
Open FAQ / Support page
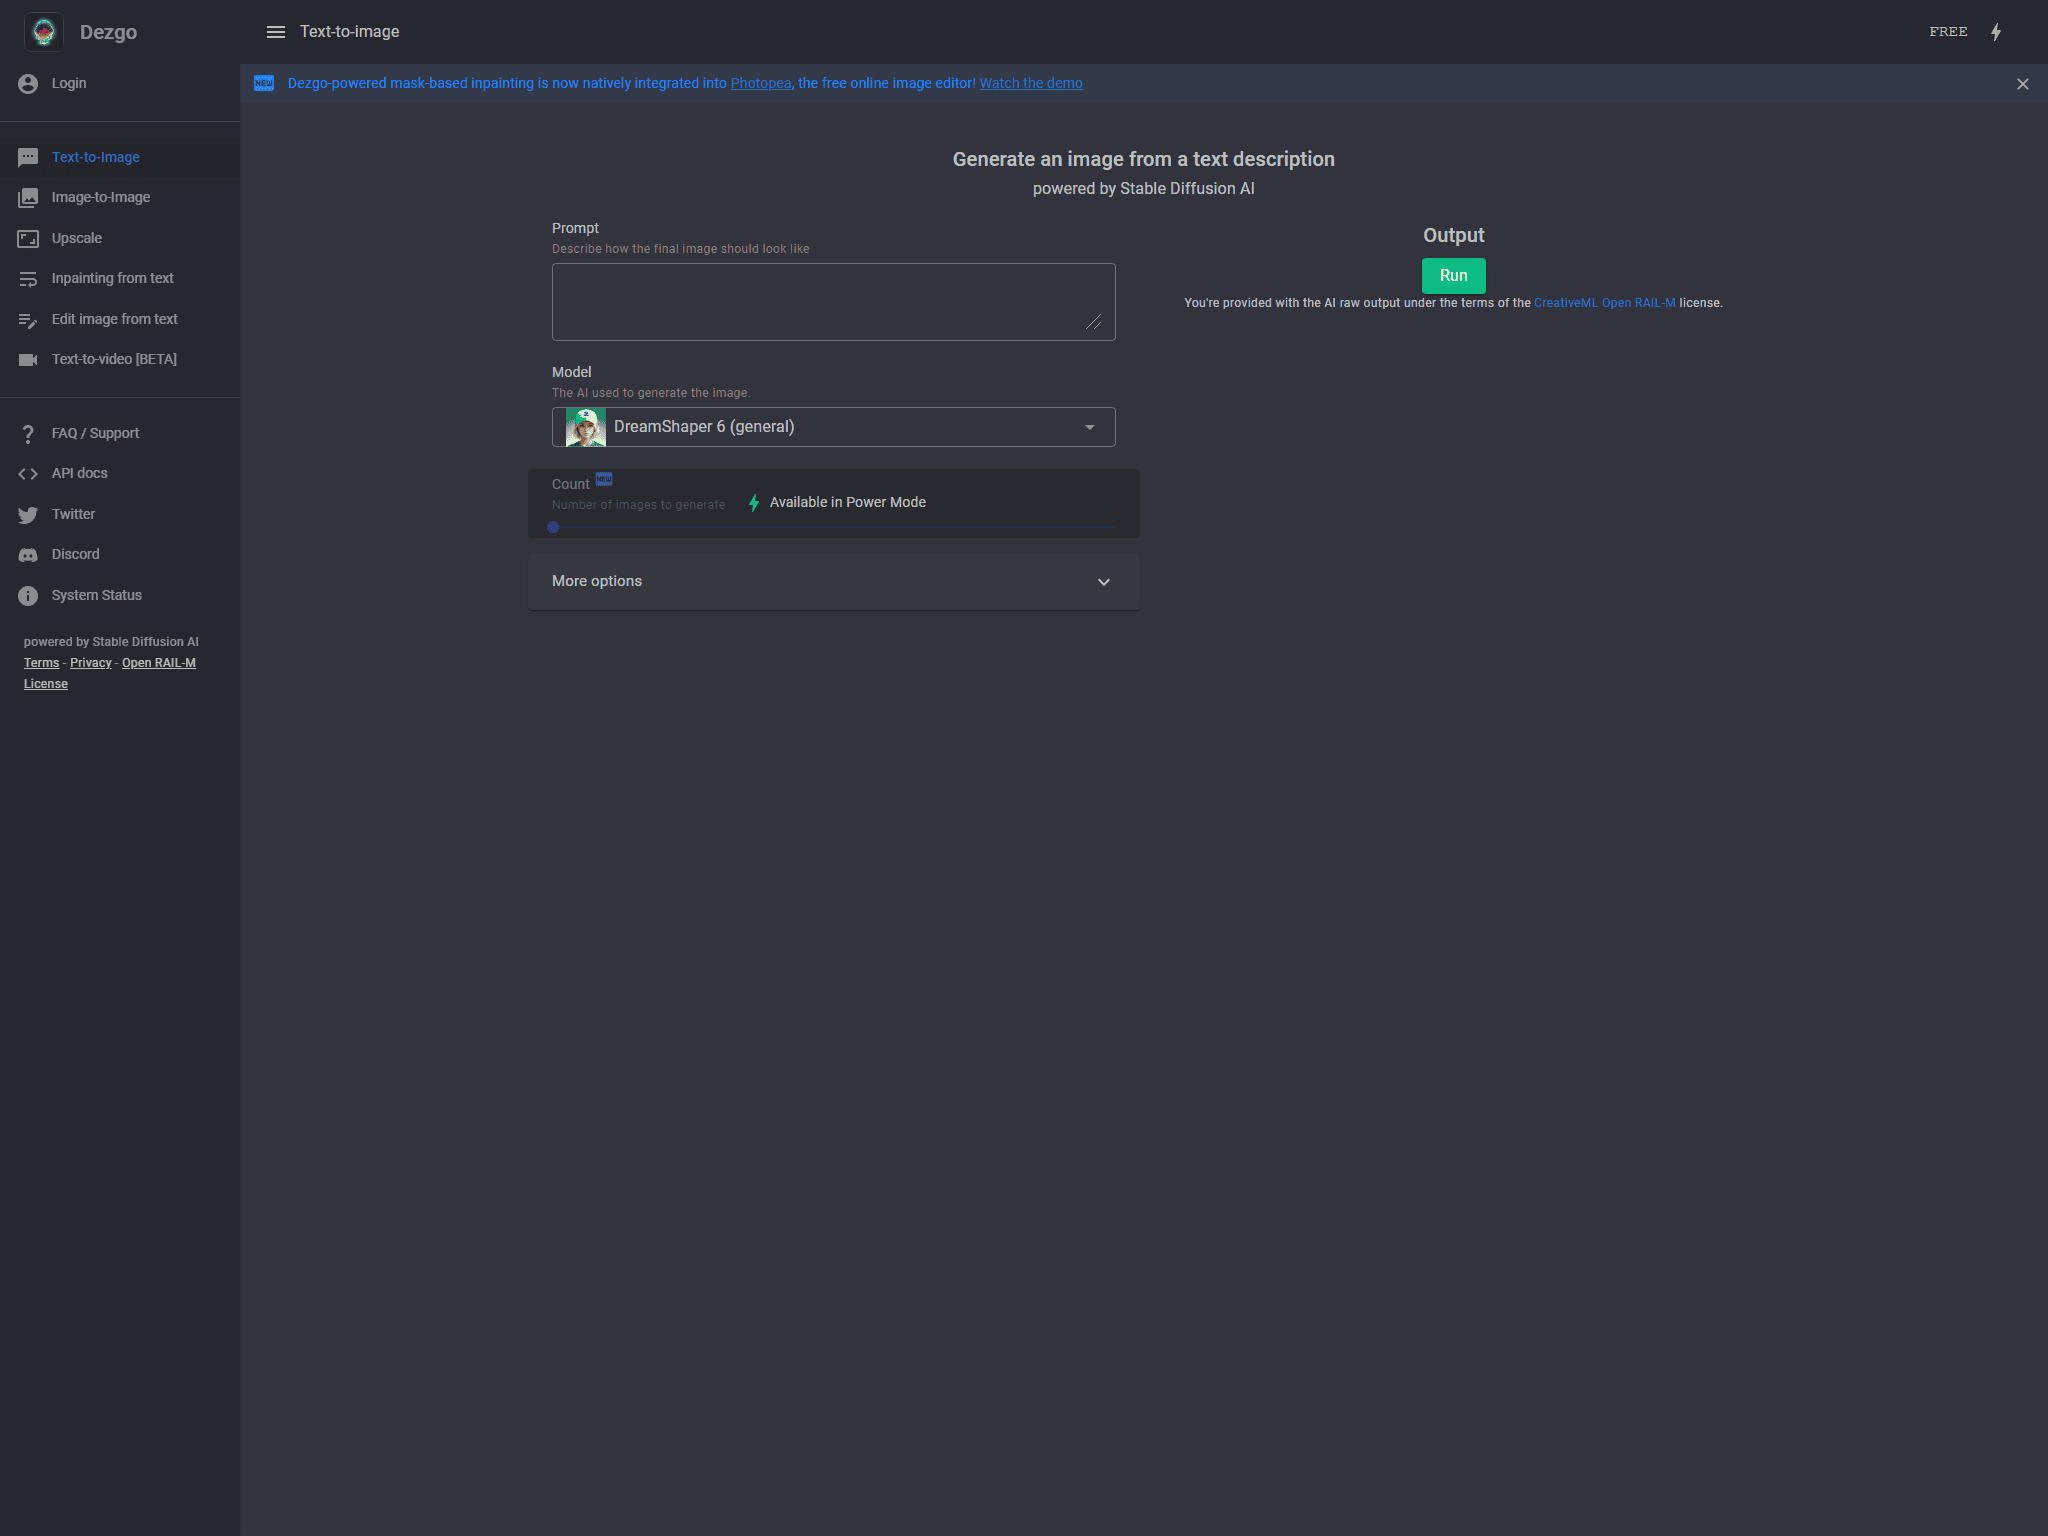pyautogui.click(x=120, y=434)
